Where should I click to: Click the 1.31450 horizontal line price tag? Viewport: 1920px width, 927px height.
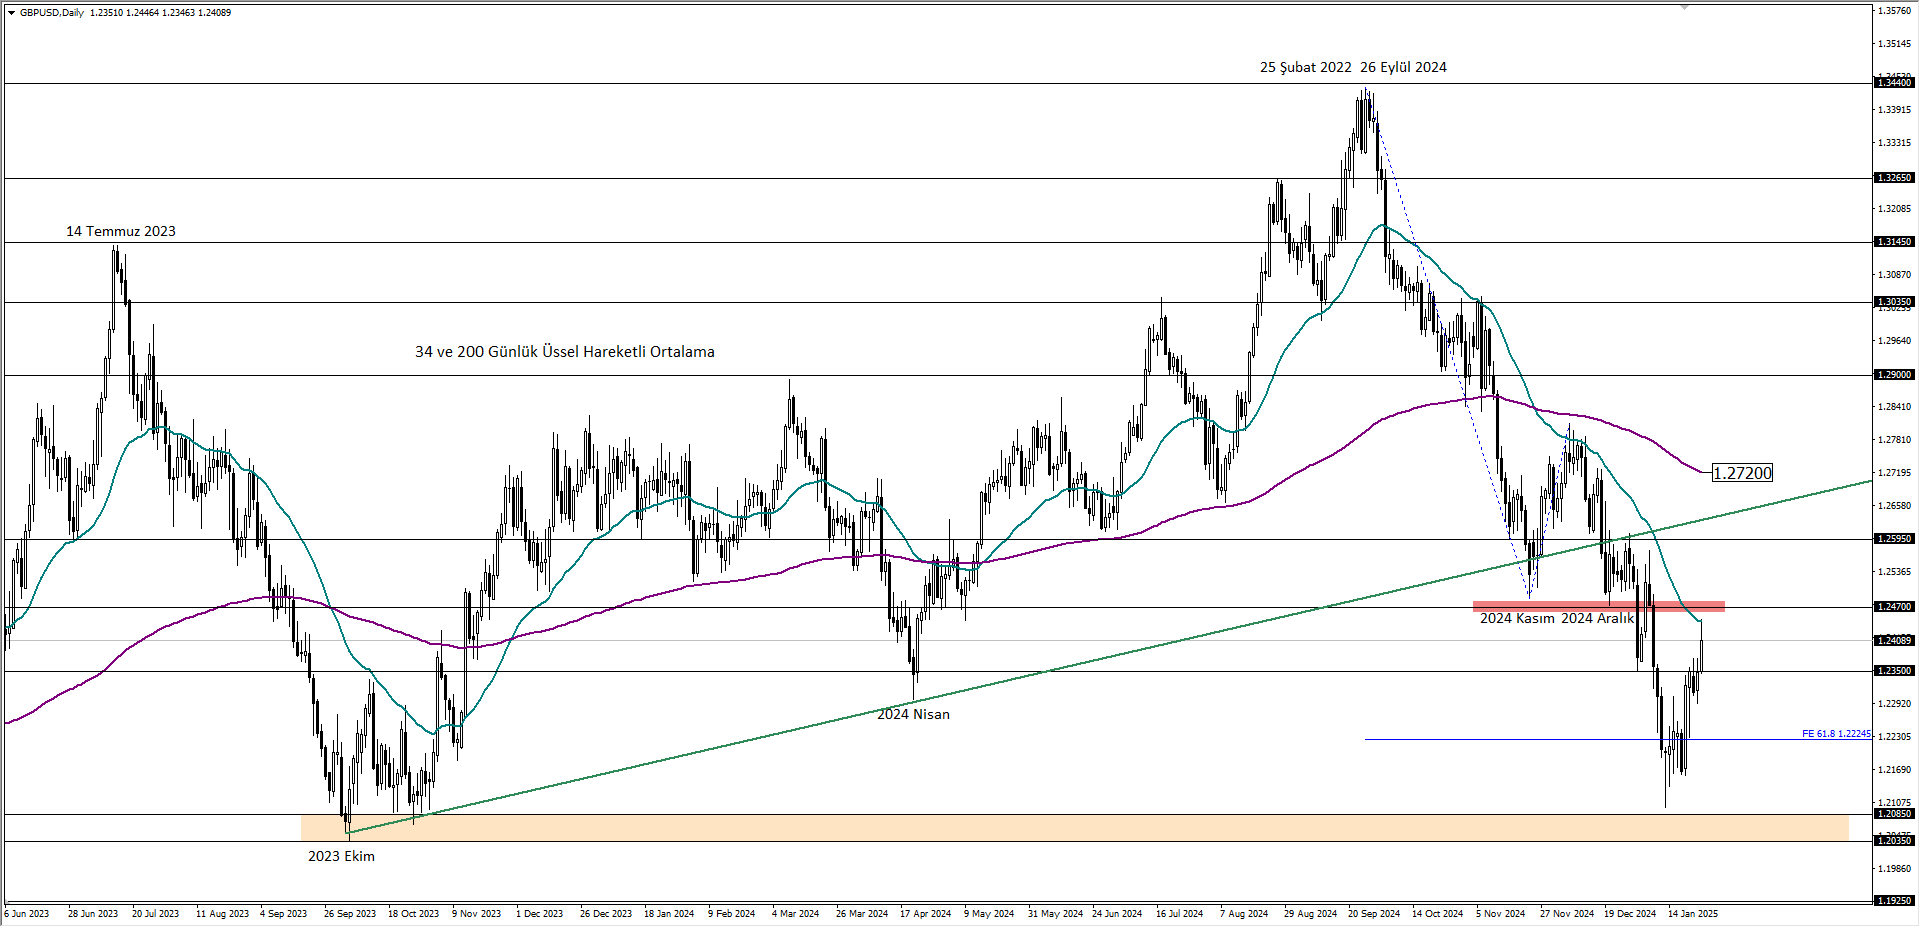tap(1894, 242)
